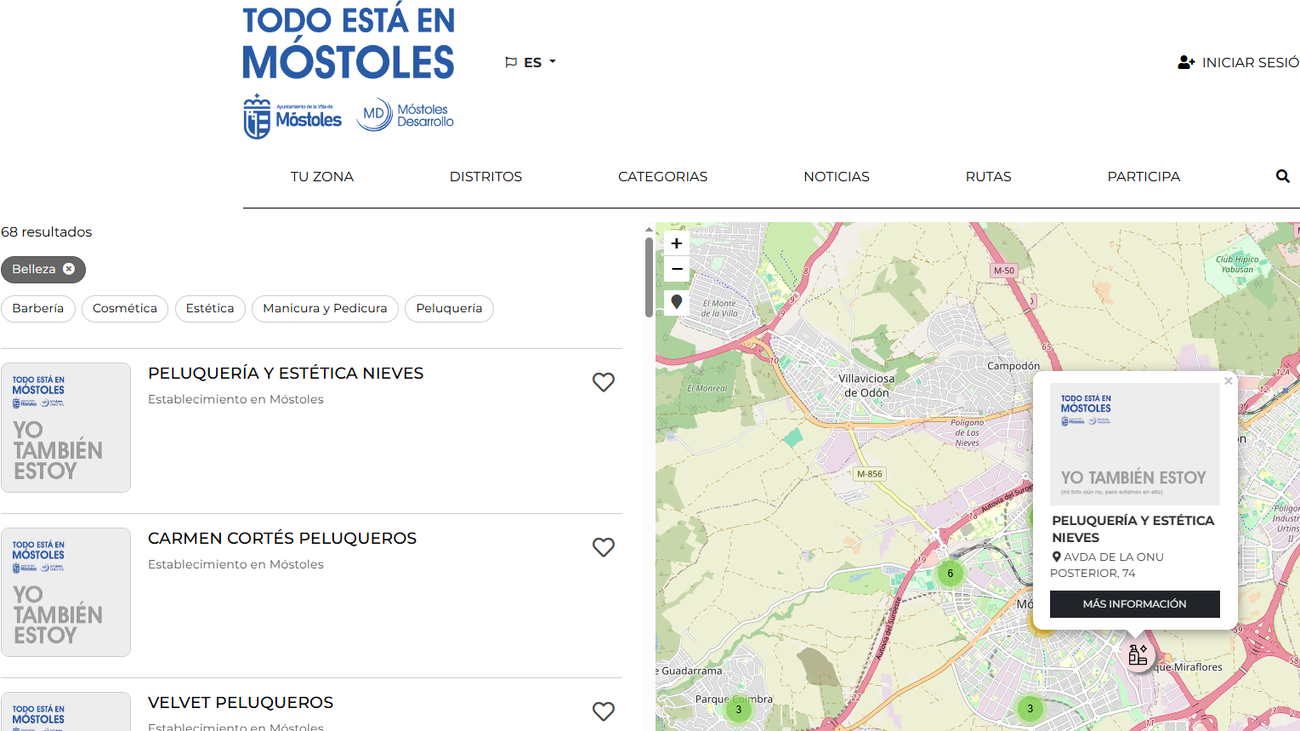Enable the Barbería filter chip

click(38, 308)
